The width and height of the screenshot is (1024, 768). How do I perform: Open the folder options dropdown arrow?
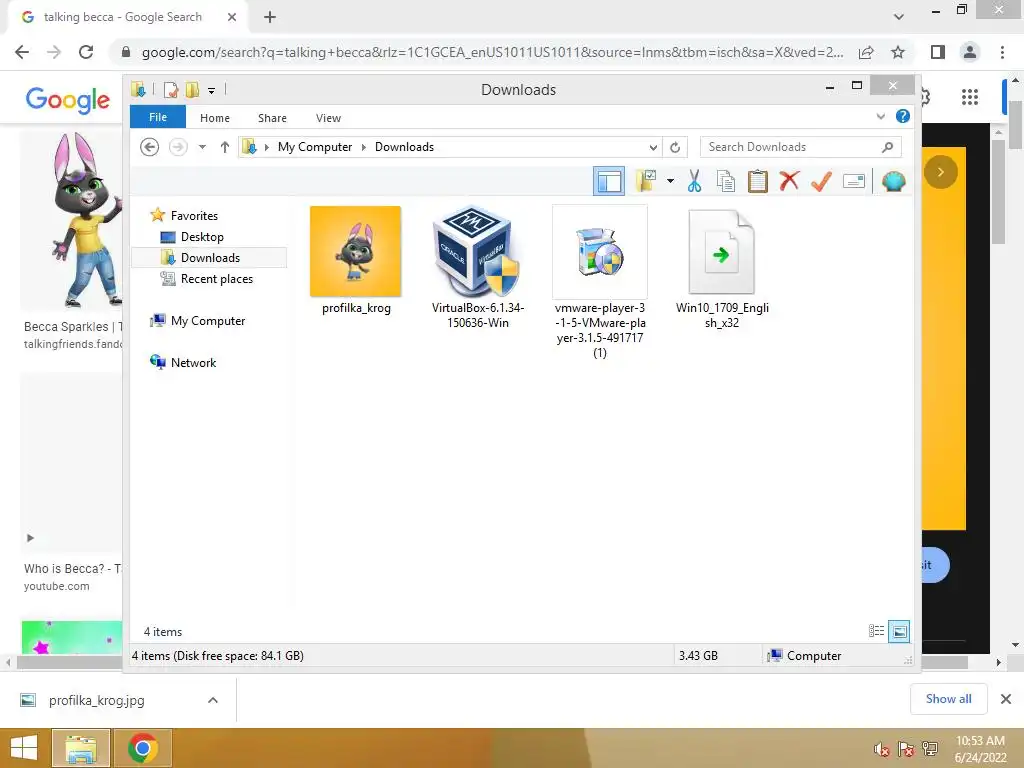[x=671, y=181]
